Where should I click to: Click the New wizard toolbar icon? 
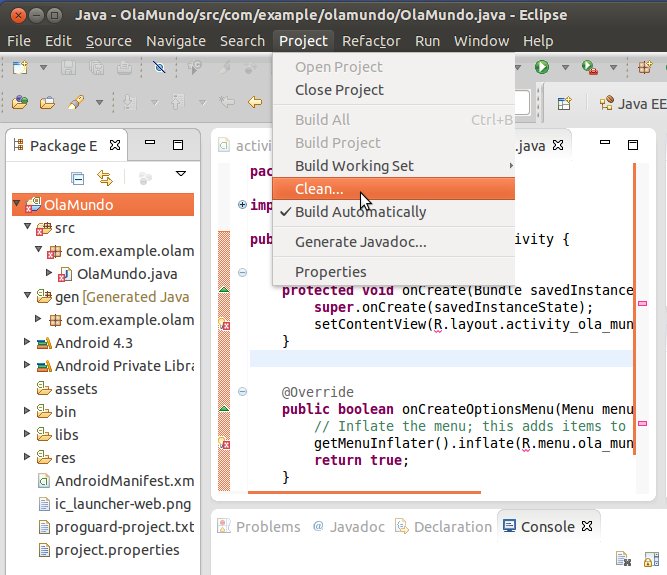[20, 67]
